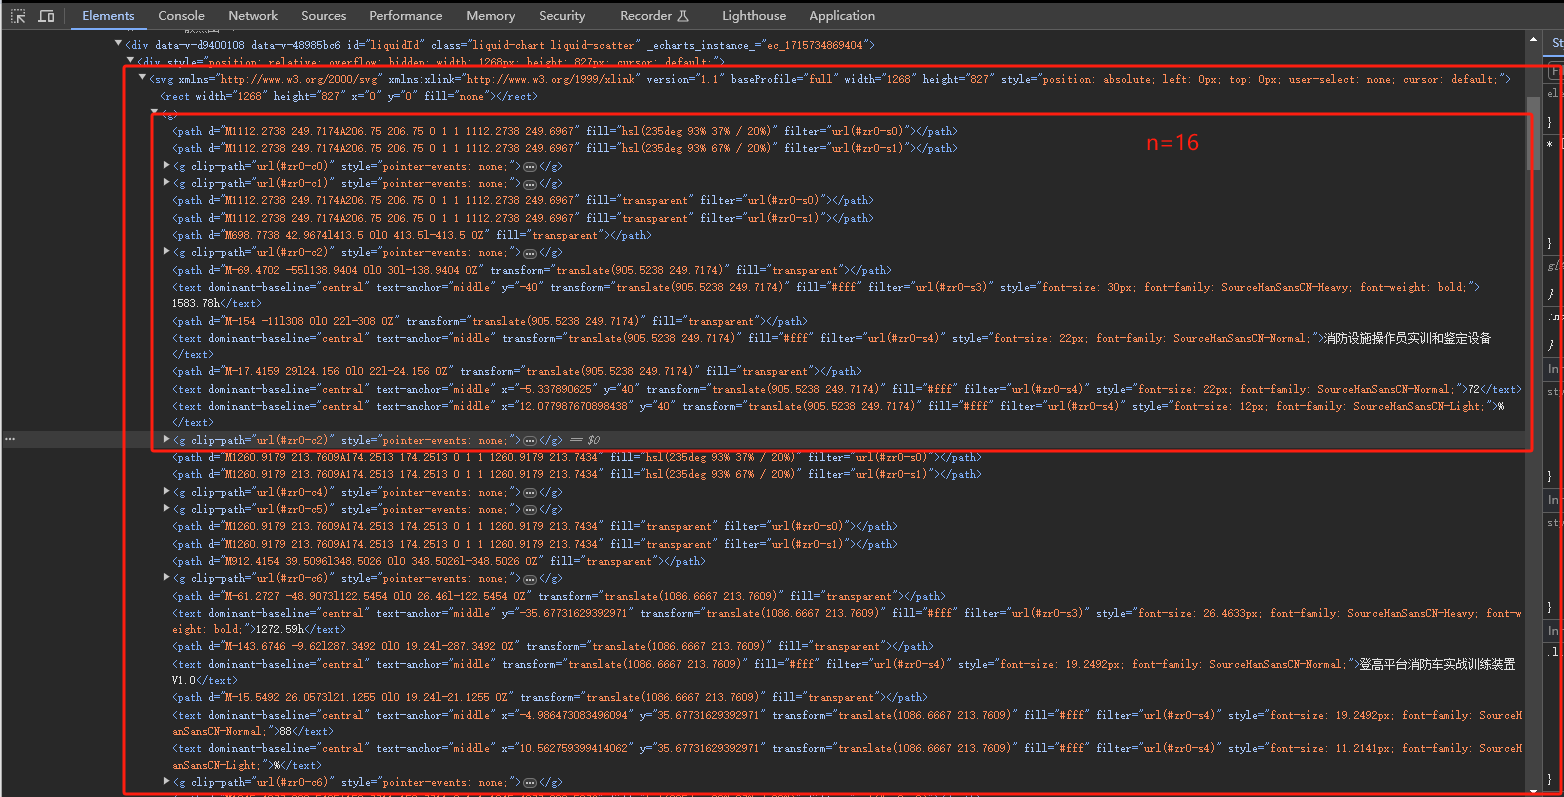Select the path row starting M-154 -11l308
The image size is (1564, 797).
pos(489,321)
